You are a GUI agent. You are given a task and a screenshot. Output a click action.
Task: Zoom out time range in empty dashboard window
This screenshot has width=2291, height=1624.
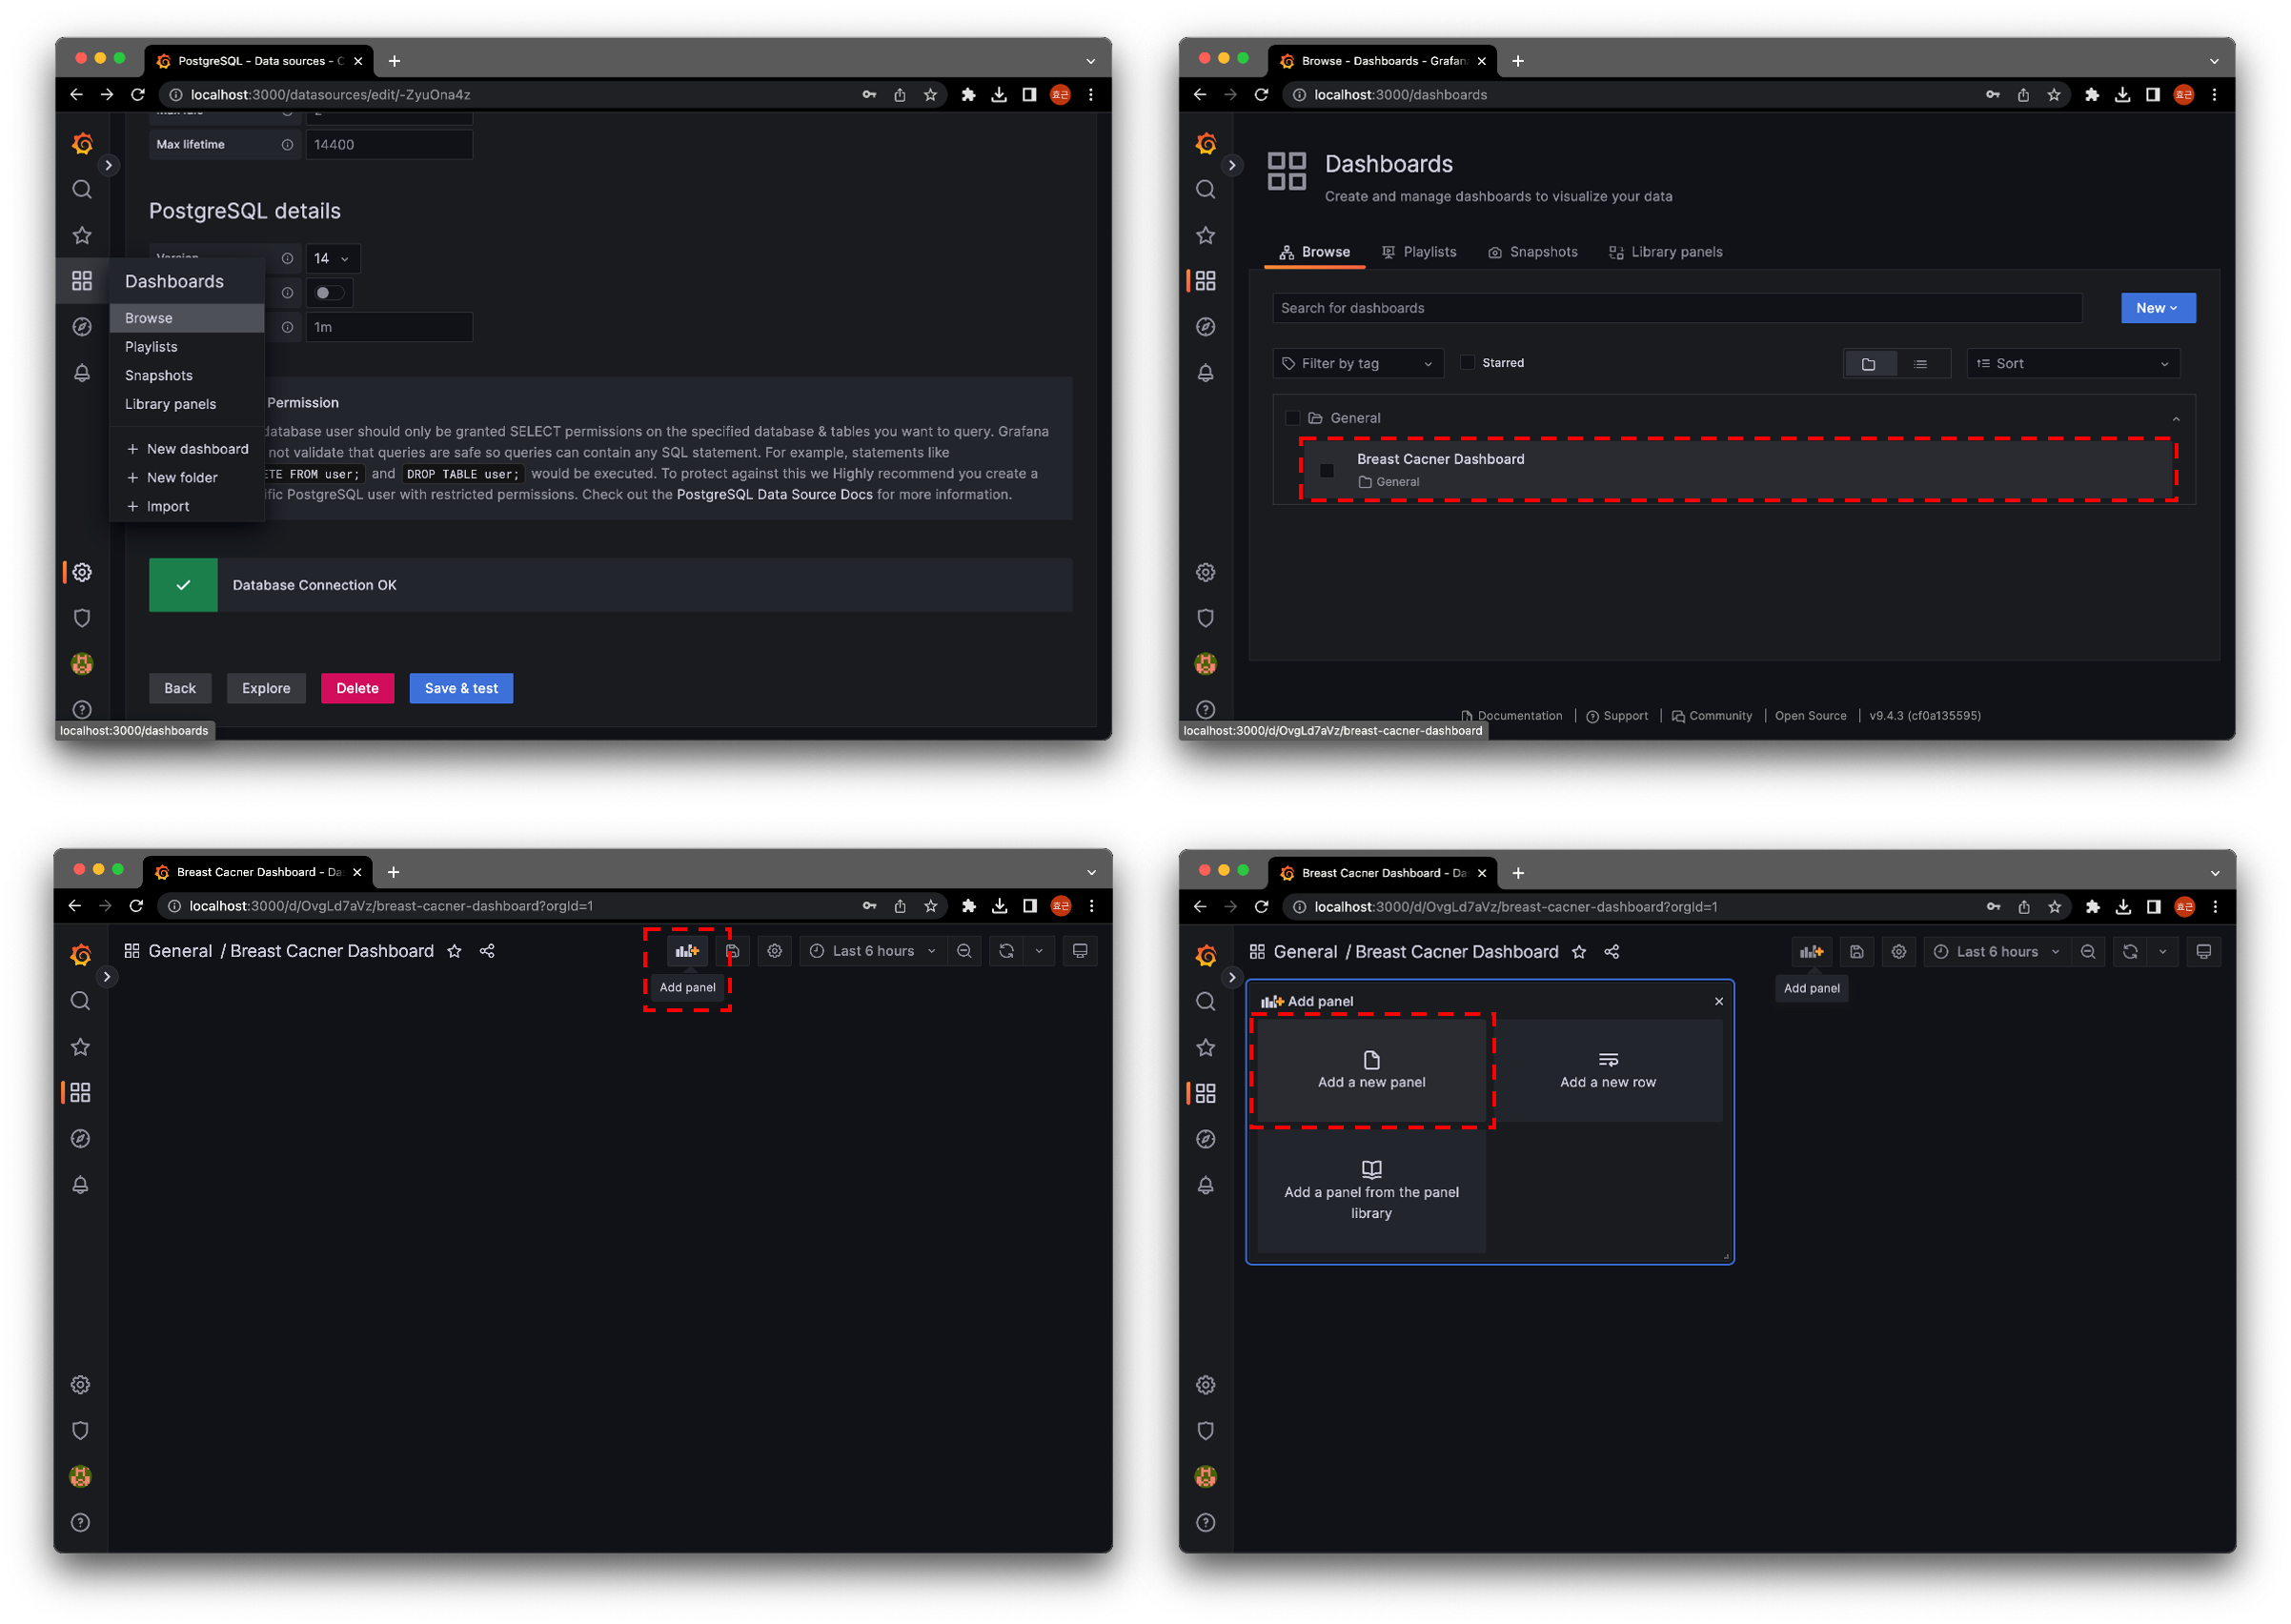pos(964,951)
